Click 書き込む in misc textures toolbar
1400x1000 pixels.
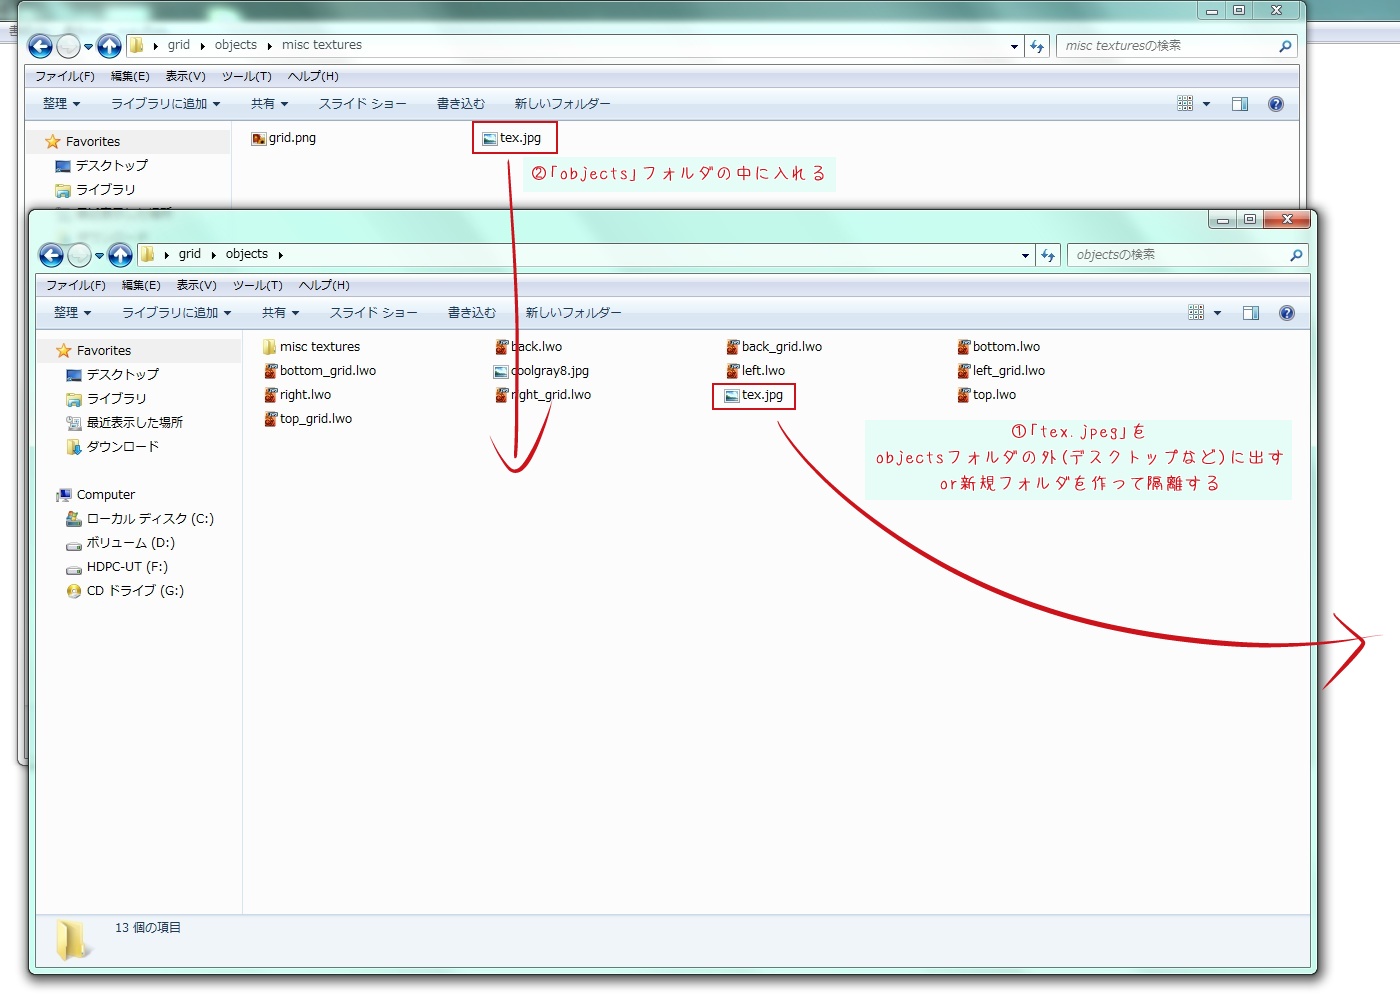coord(461,104)
